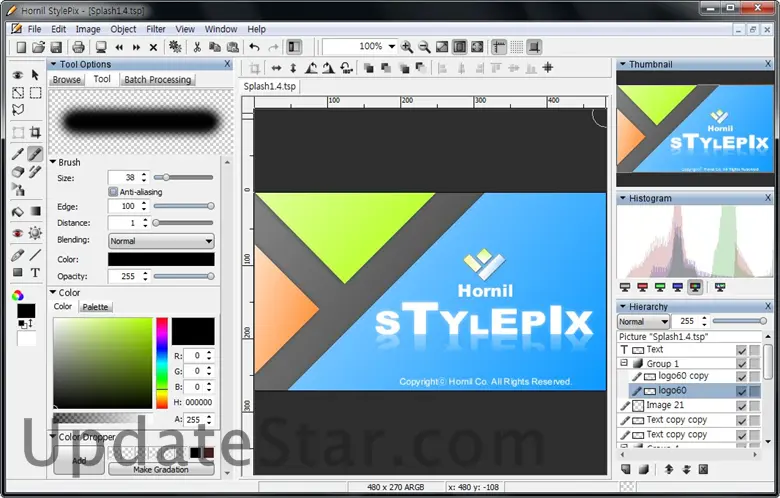Image resolution: width=780 pixels, height=498 pixels.
Task: Click the flip horizontal arrow icon
Action: tap(277, 68)
